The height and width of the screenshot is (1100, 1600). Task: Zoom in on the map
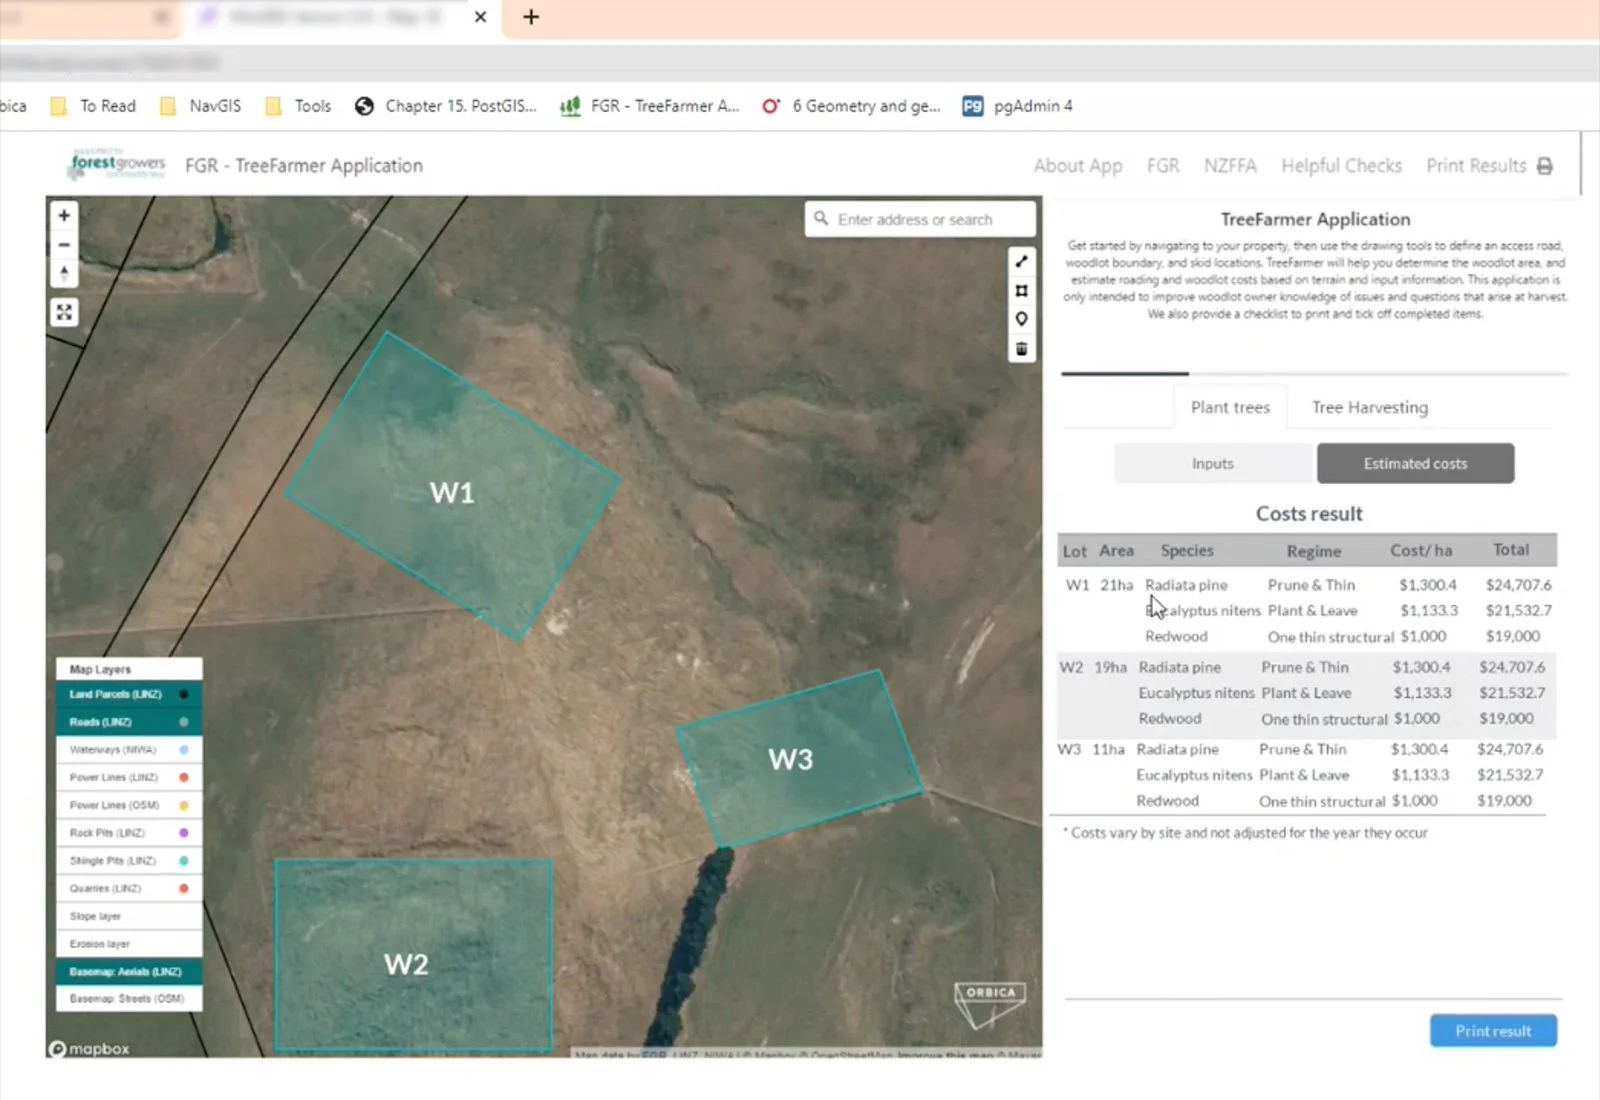pyautogui.click(x=64, y=216)
